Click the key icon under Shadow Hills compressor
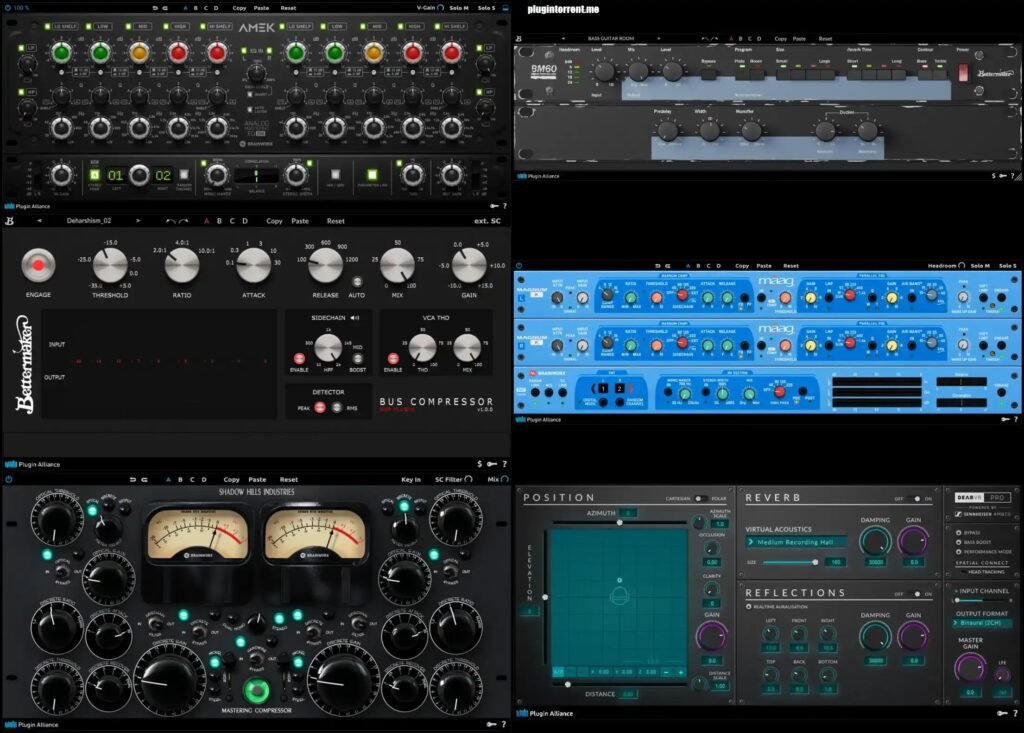Viewport: 1024px width, 733px height. coord(491,724)
